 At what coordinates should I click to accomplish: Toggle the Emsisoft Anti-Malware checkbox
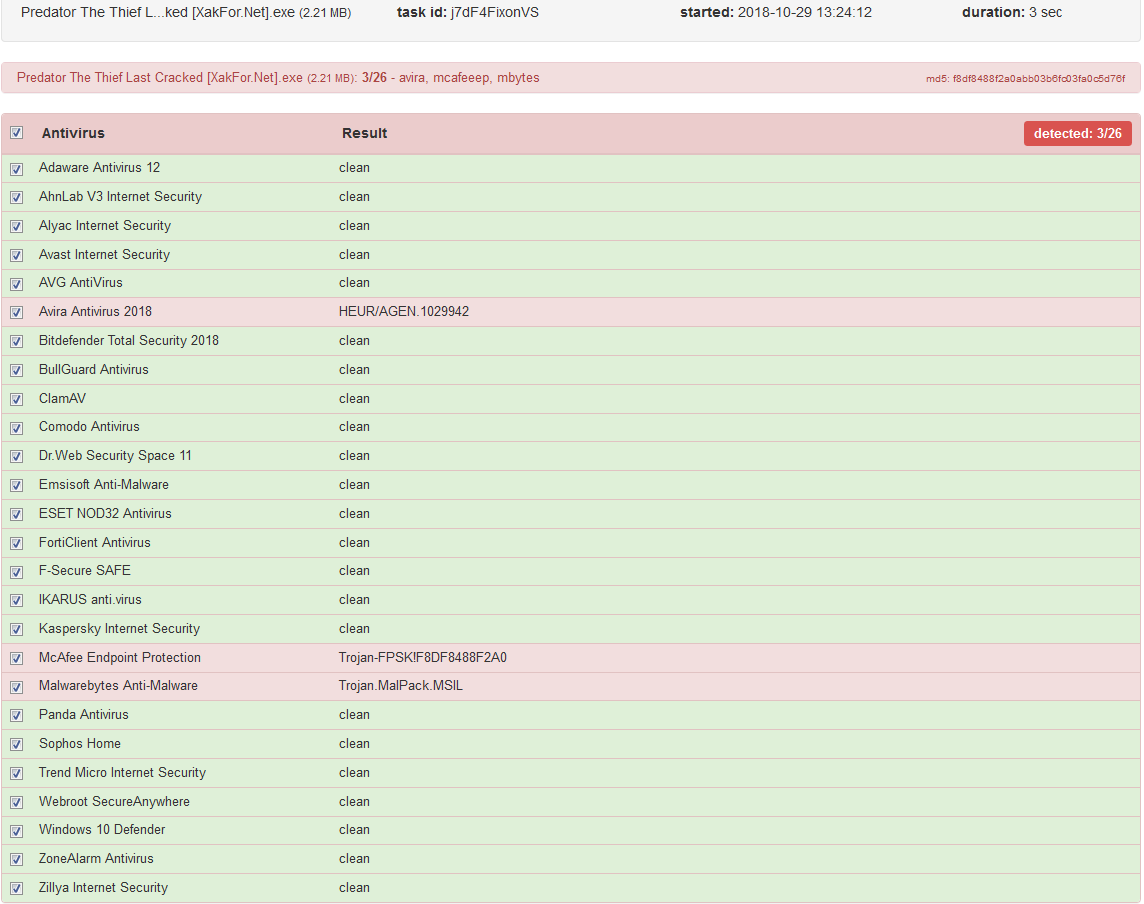pos(17,485)
